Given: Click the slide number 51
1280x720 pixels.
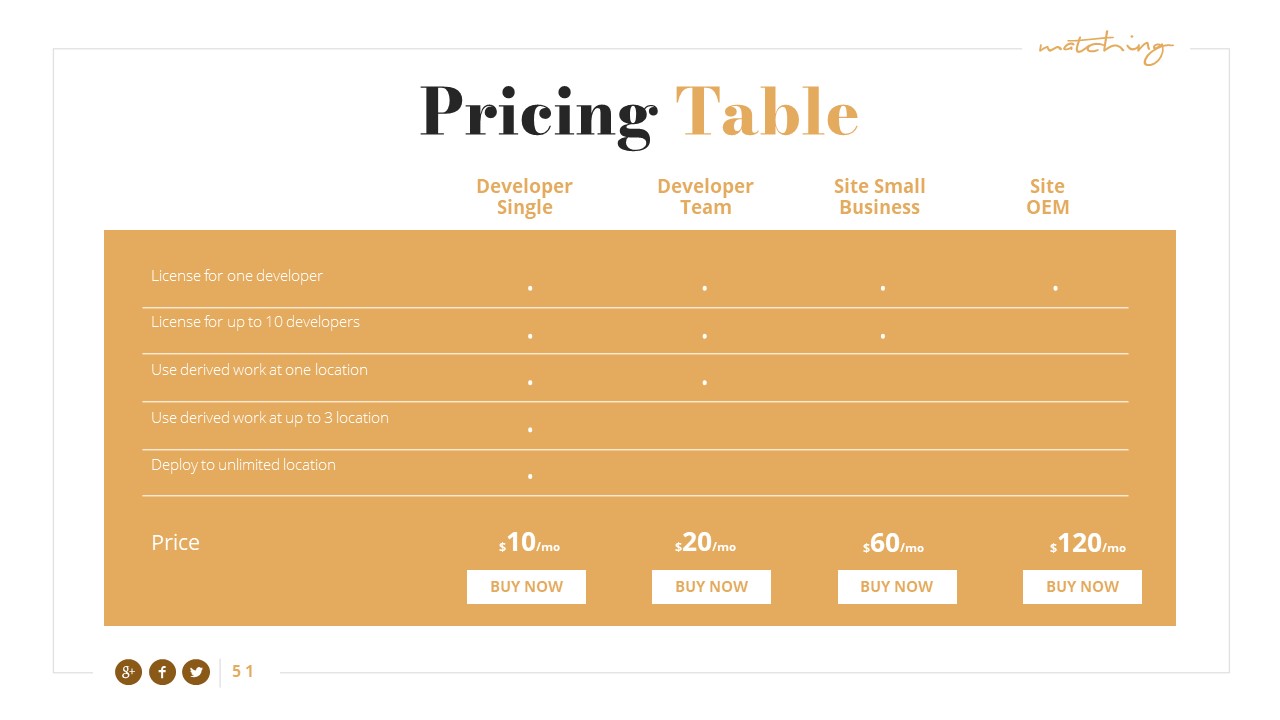Looking at the screenshot, I should [243, 672].
